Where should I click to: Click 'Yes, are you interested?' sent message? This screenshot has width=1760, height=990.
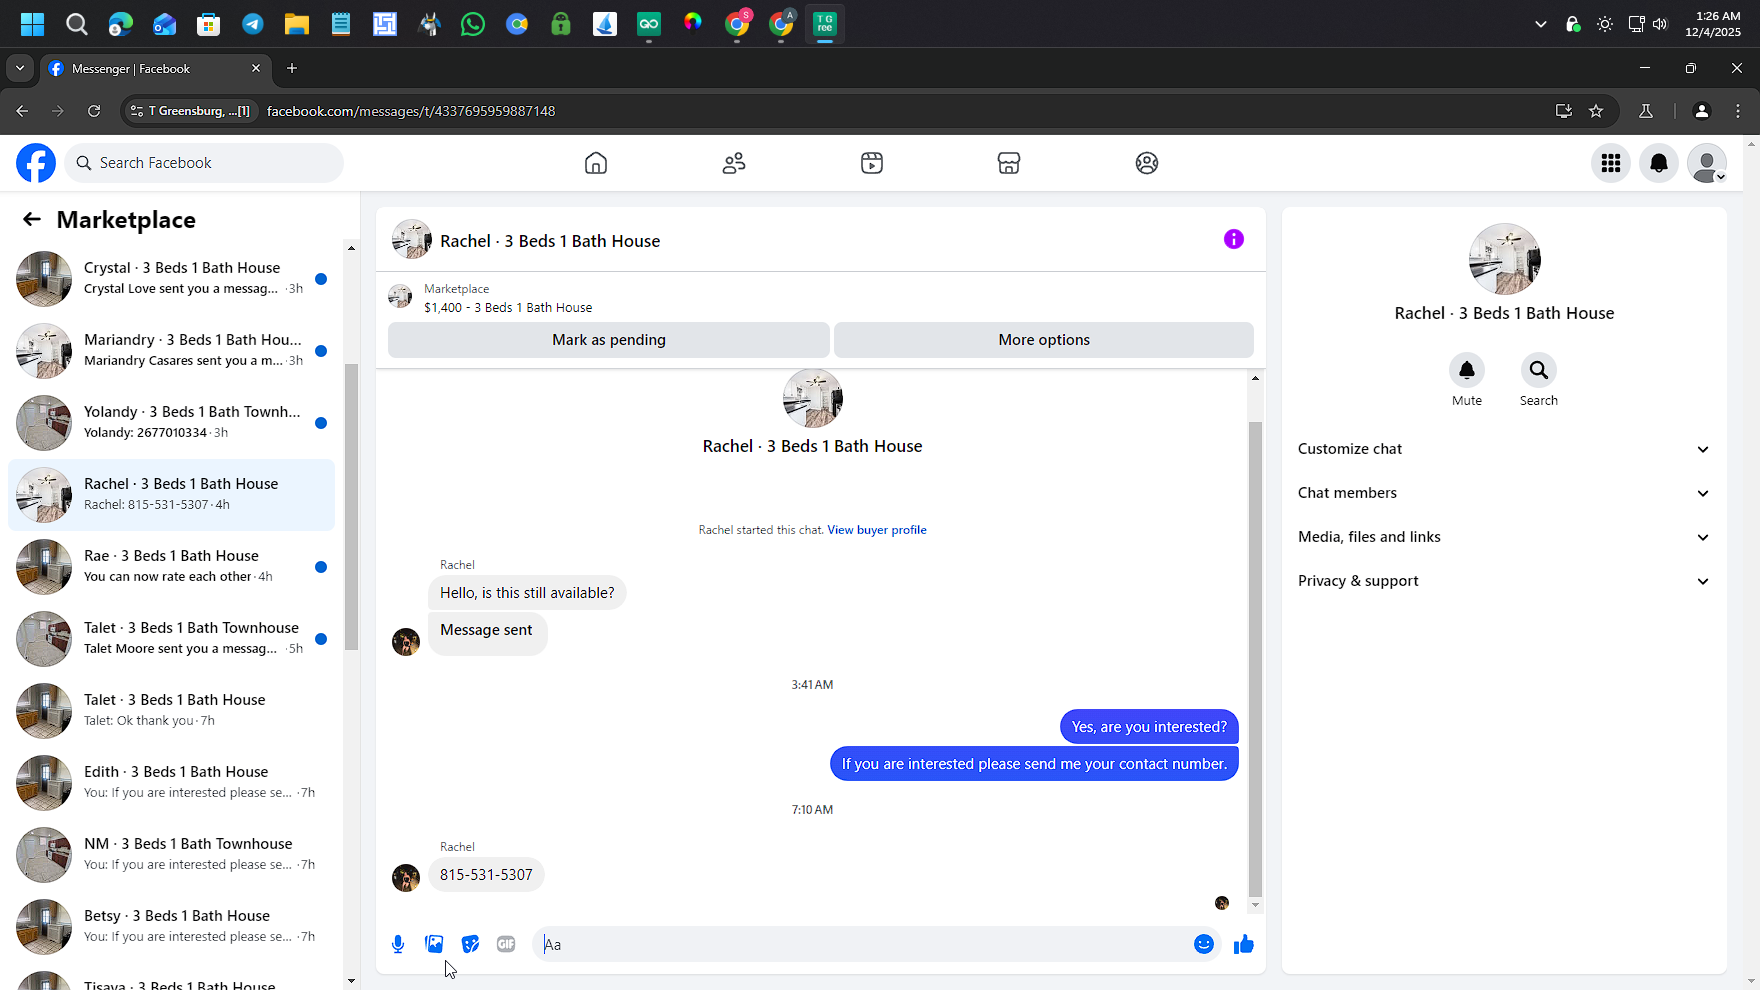coord(1149,727)
